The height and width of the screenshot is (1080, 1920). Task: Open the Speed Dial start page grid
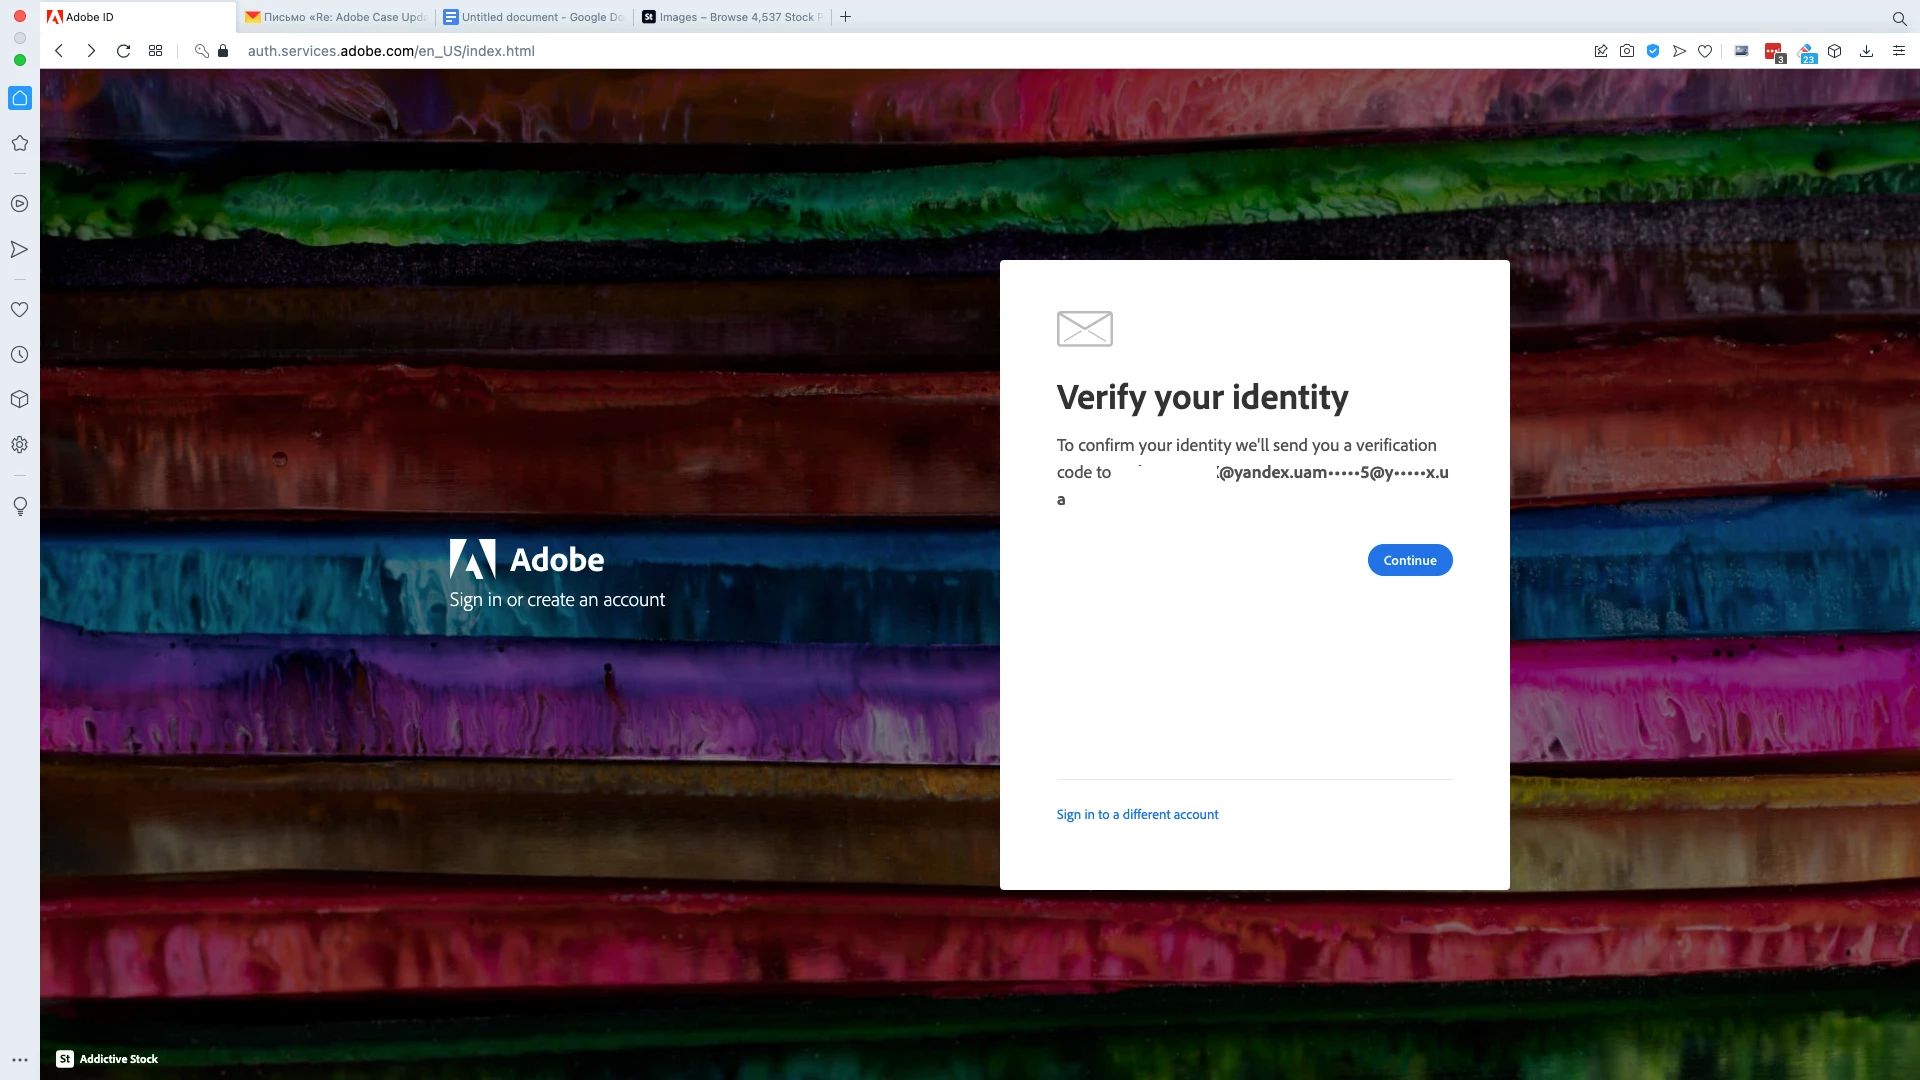click(155, 51)
